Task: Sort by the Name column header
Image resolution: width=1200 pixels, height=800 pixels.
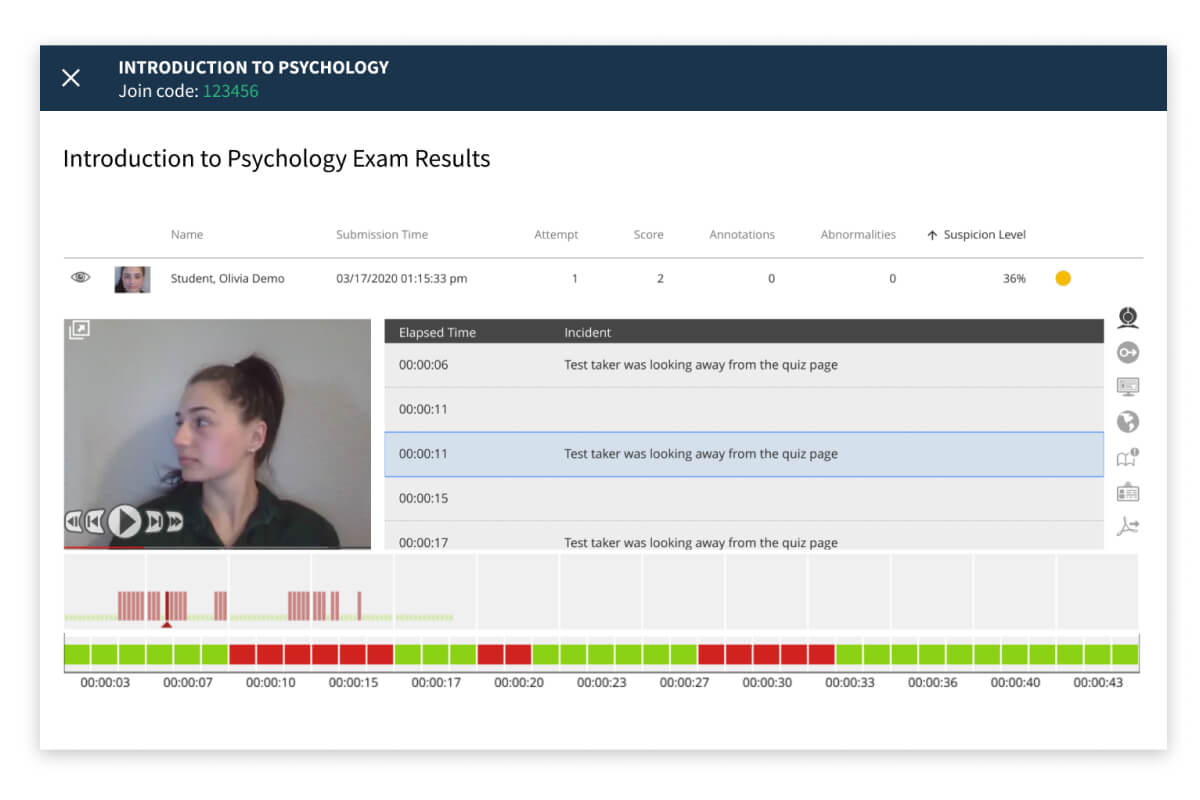Action: [187, 235]
